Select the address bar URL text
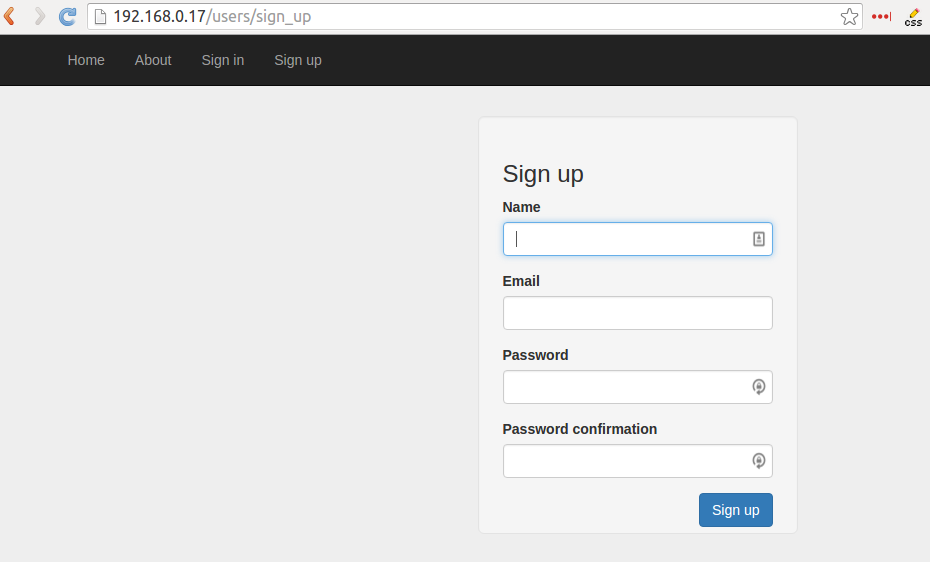This screenshot has height=562, width=930. point(212,17)
